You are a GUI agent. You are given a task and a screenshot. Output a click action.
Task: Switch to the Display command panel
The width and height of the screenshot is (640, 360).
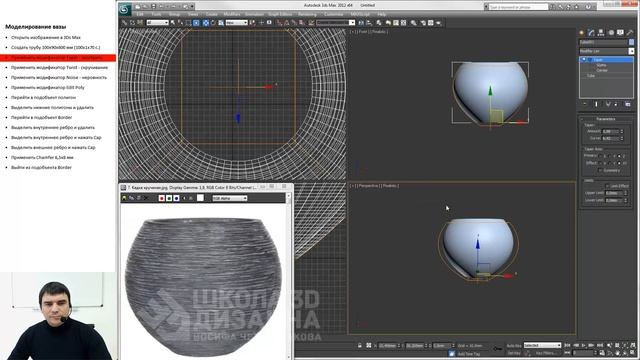click(620, 33)
